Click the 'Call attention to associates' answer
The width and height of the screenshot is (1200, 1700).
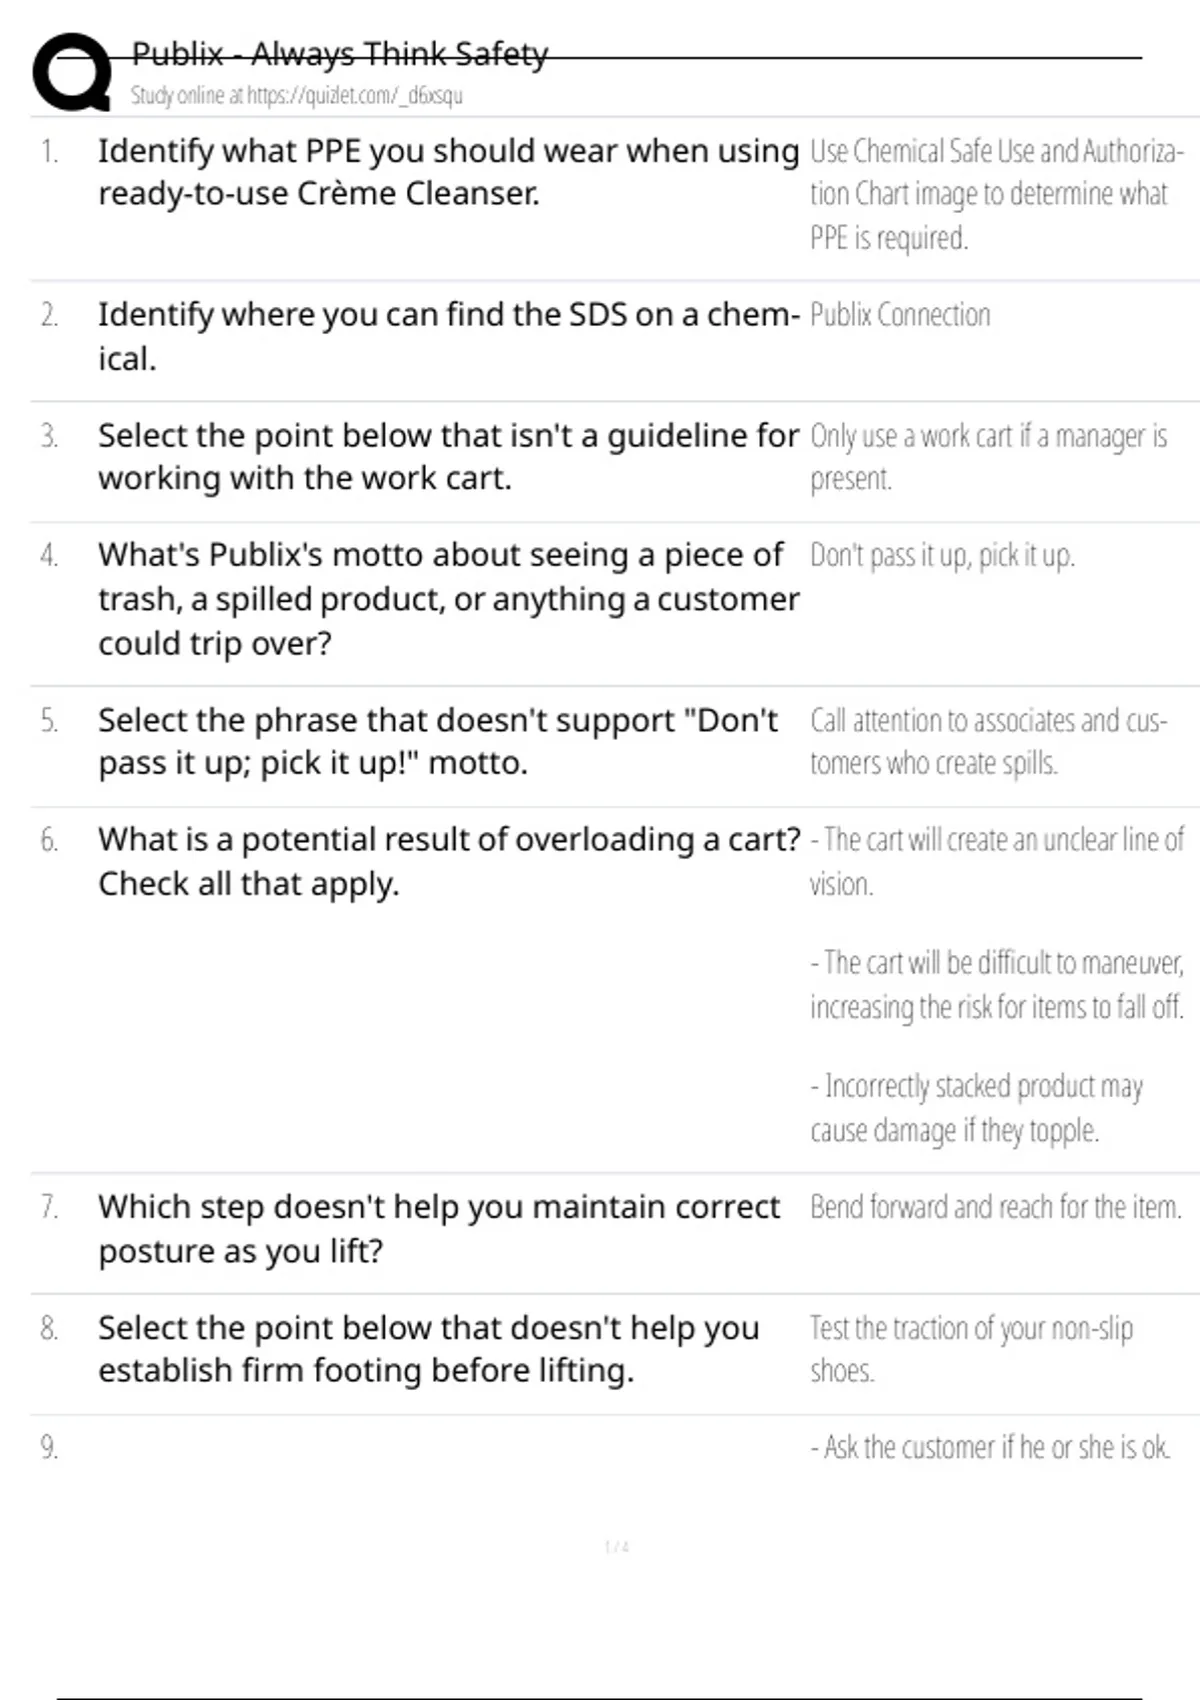point(988,741)
